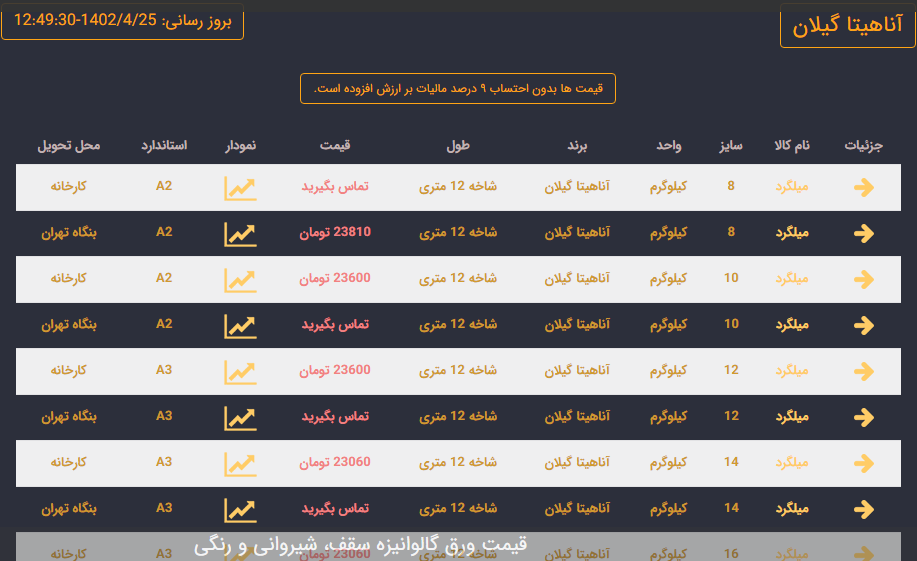The width and height of the screenshot is (917, 561).
Task: Open chart for size 14 بنگاه تهران row
Action: 240,509
